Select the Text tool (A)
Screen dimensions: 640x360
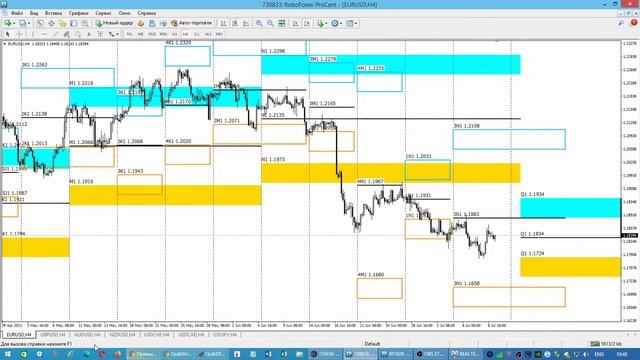pos(89,34)
